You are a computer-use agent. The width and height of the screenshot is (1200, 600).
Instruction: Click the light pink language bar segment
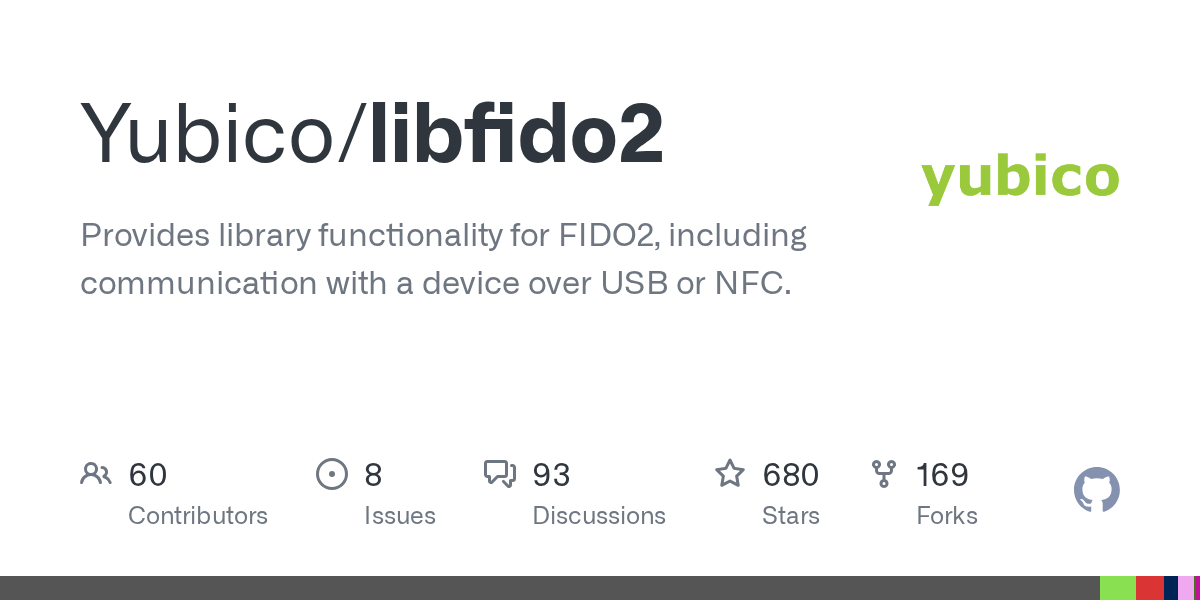point(1185,588)
